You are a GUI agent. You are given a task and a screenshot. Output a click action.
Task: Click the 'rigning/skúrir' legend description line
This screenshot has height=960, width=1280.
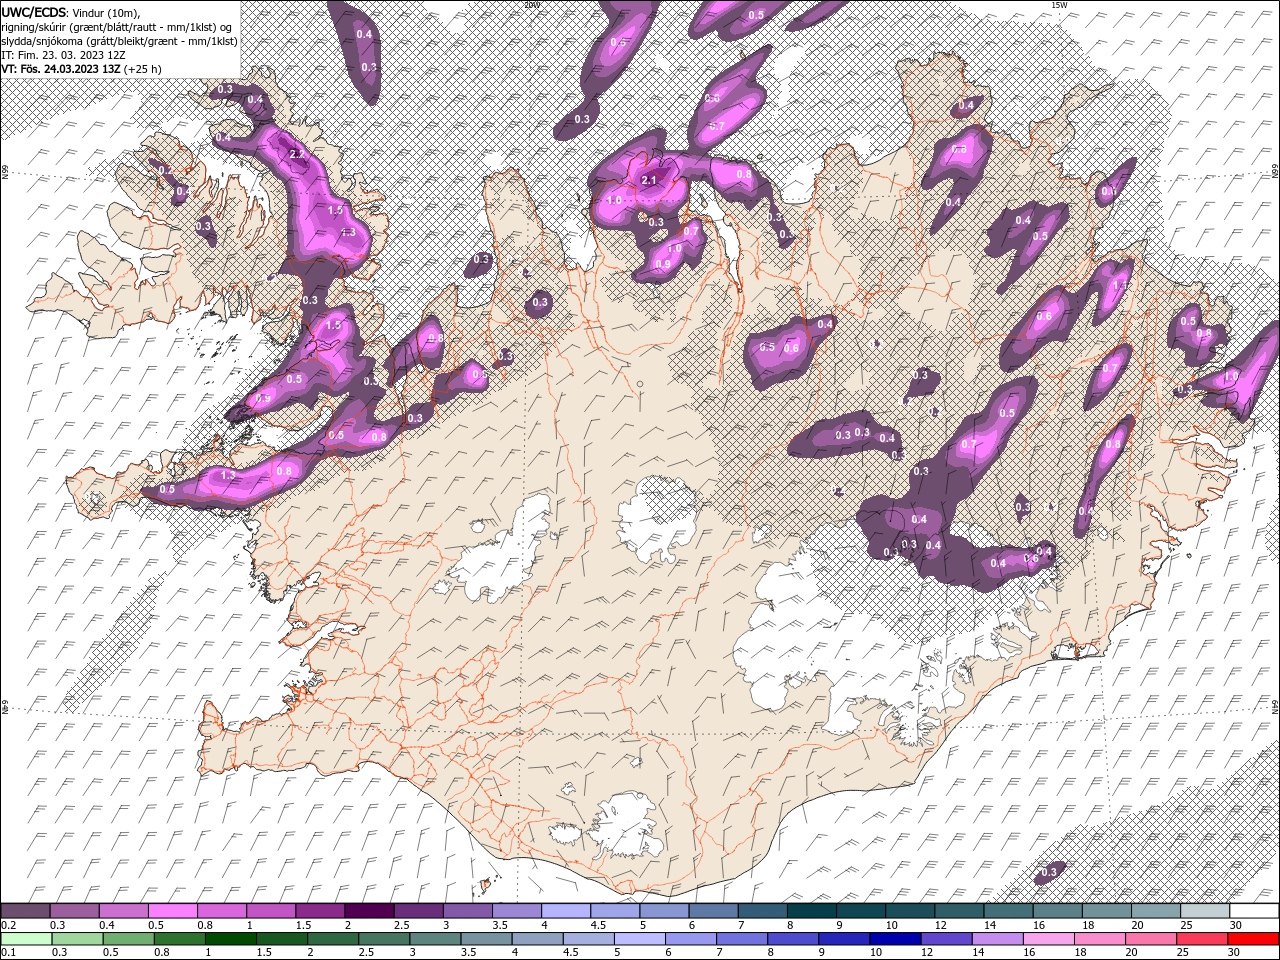[x=118, y=26]
